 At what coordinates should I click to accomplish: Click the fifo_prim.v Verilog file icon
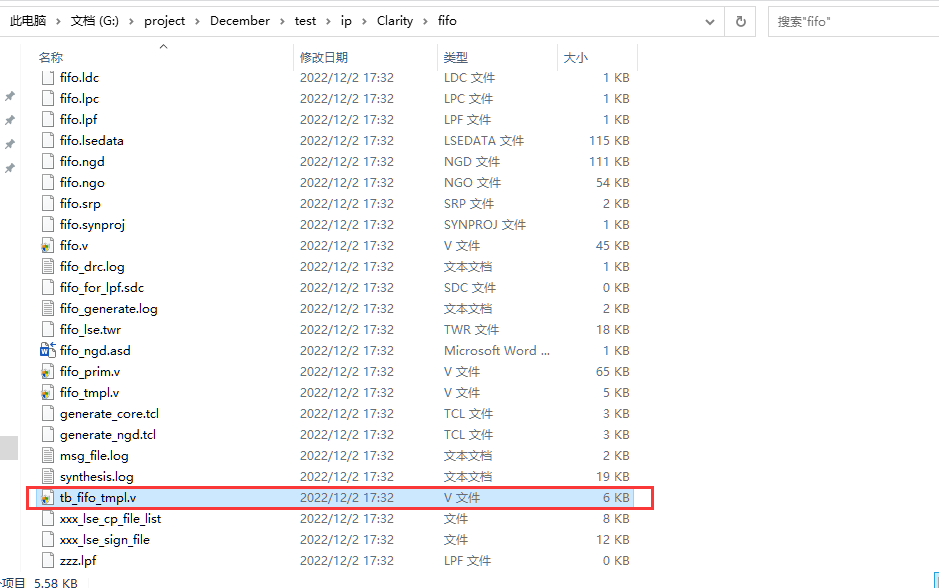pos(48,372)
